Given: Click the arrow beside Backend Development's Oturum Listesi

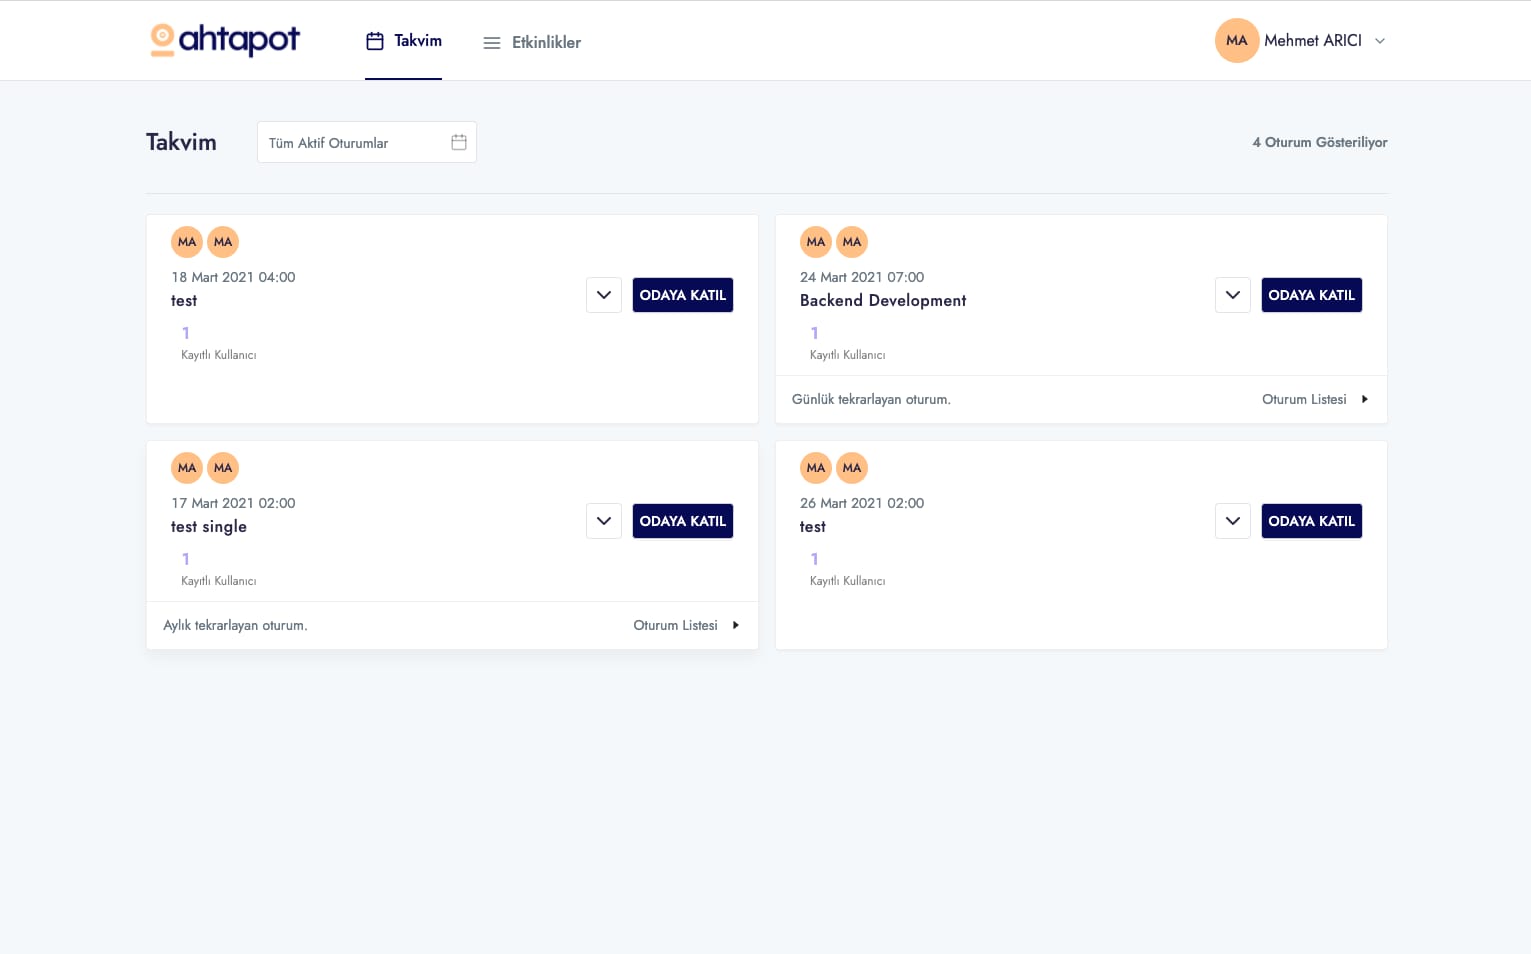Looking at the screenshot, I should (1365, 399).
